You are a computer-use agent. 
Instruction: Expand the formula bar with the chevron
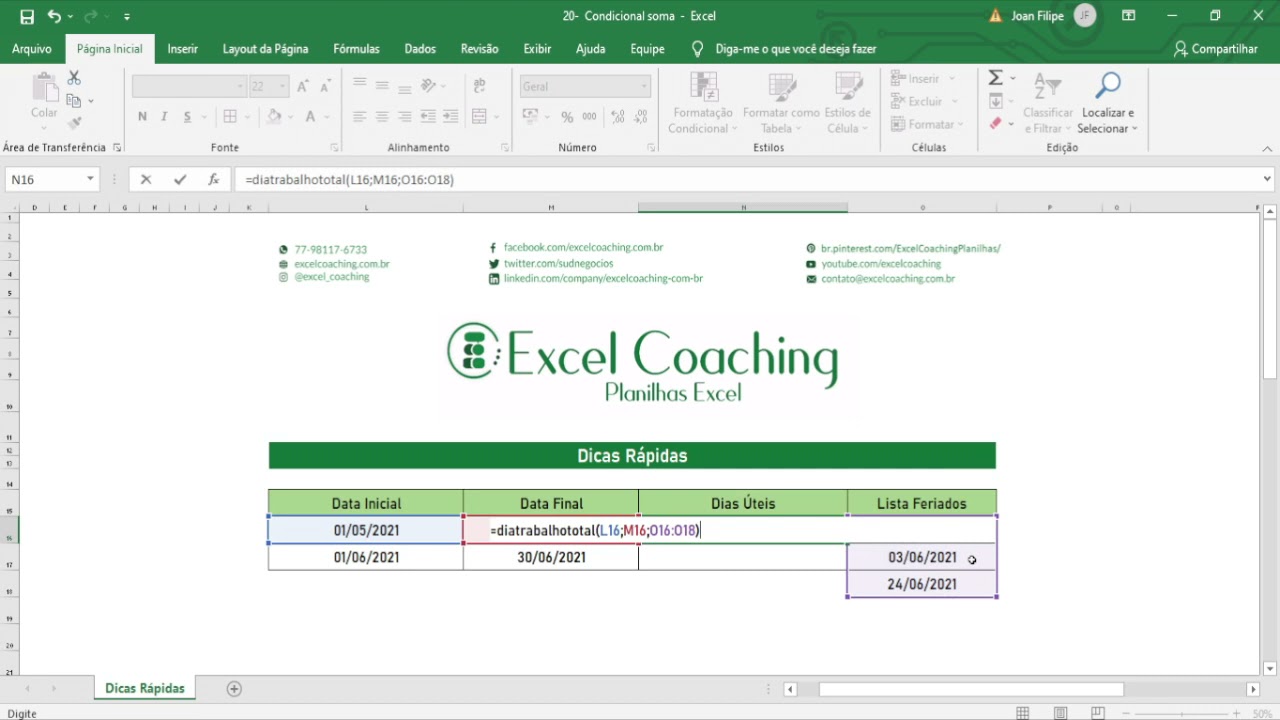[x=1268, y=180]
